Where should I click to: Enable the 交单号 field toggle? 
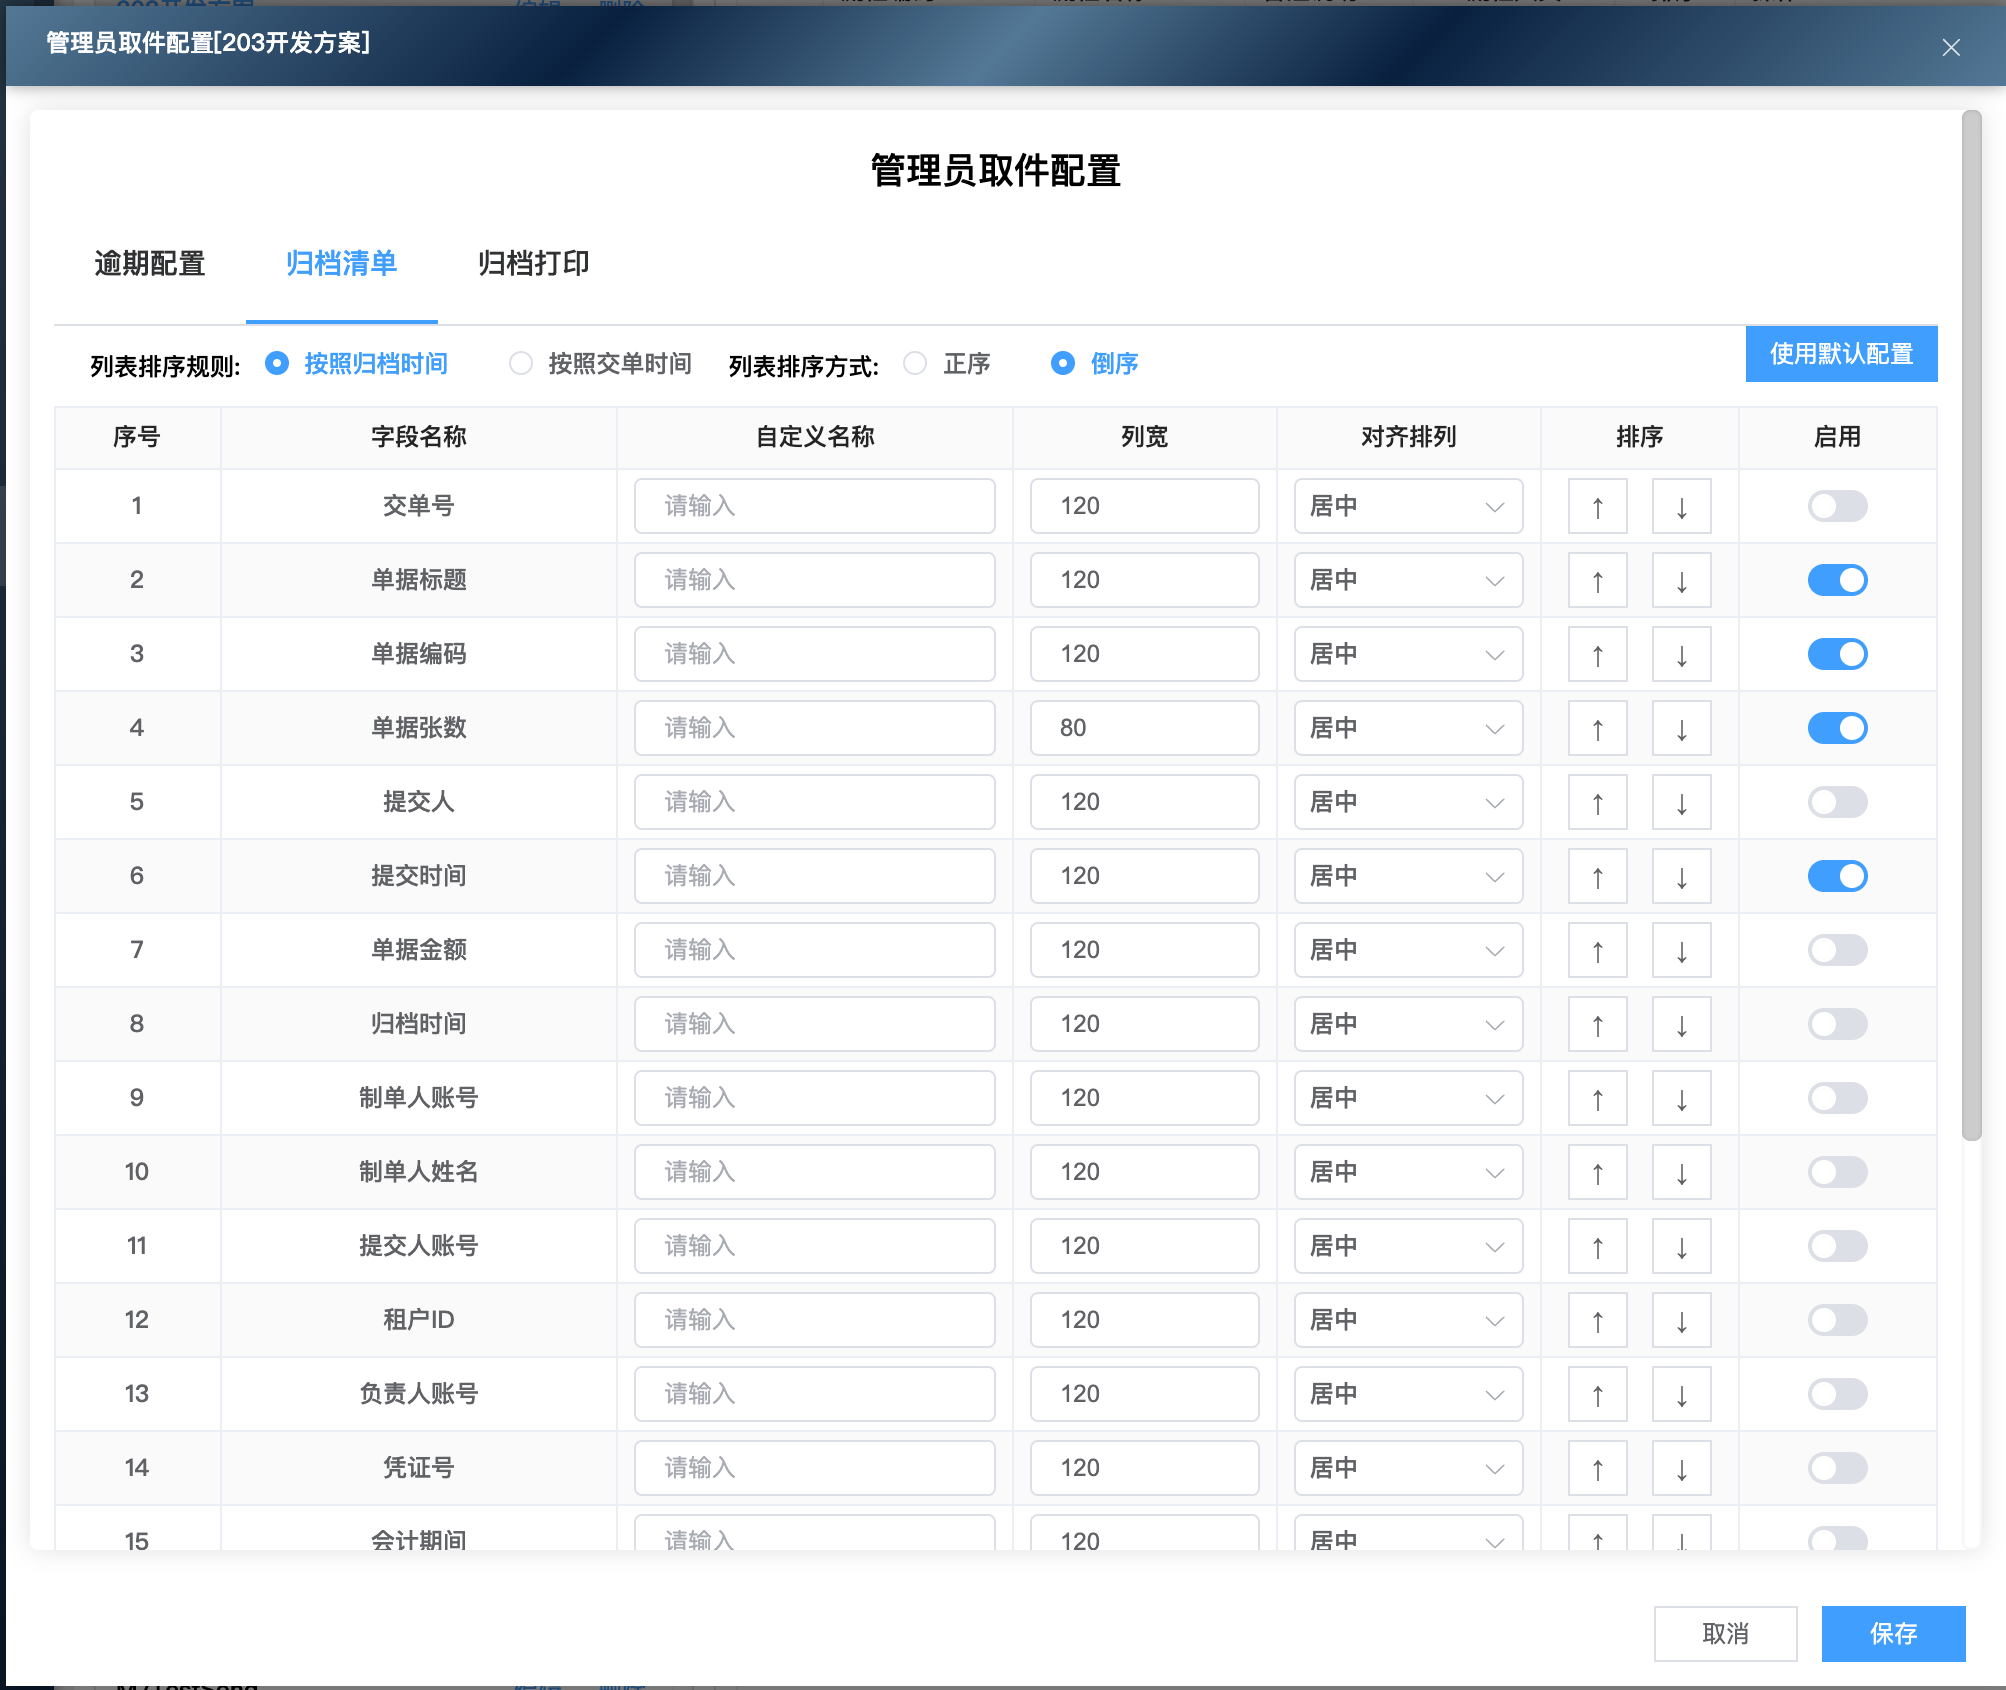click(1836, 507)
